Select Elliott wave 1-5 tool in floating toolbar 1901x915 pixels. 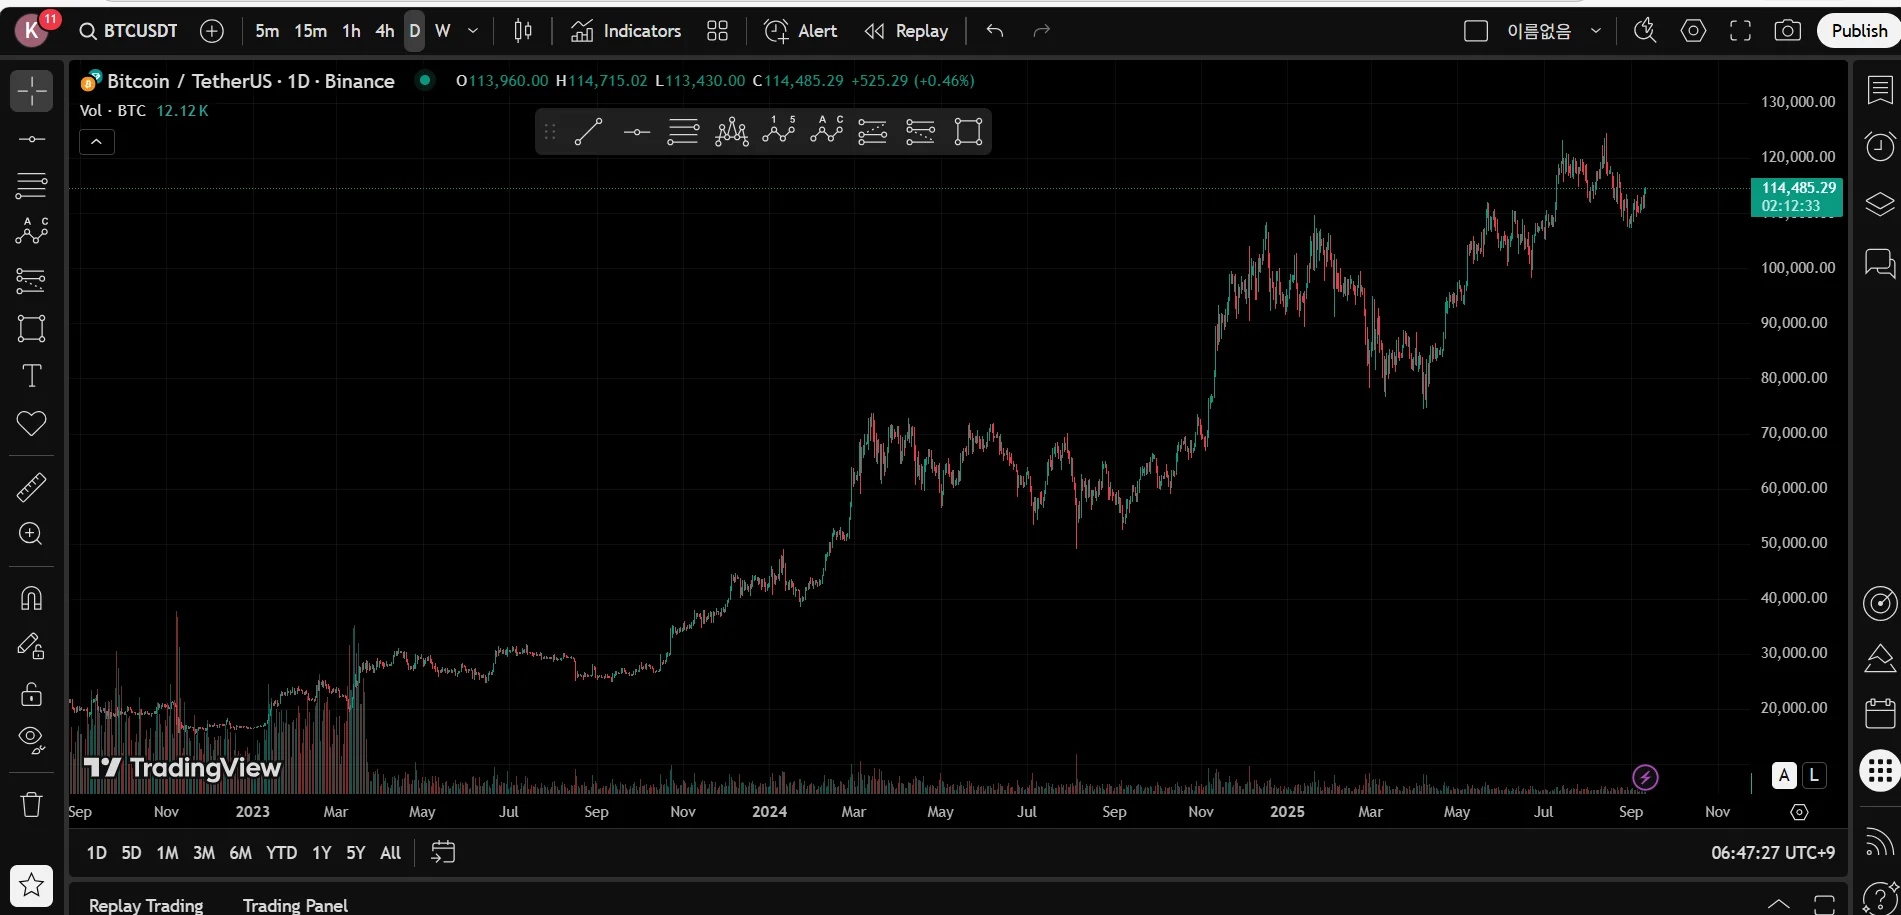point(779,132)
